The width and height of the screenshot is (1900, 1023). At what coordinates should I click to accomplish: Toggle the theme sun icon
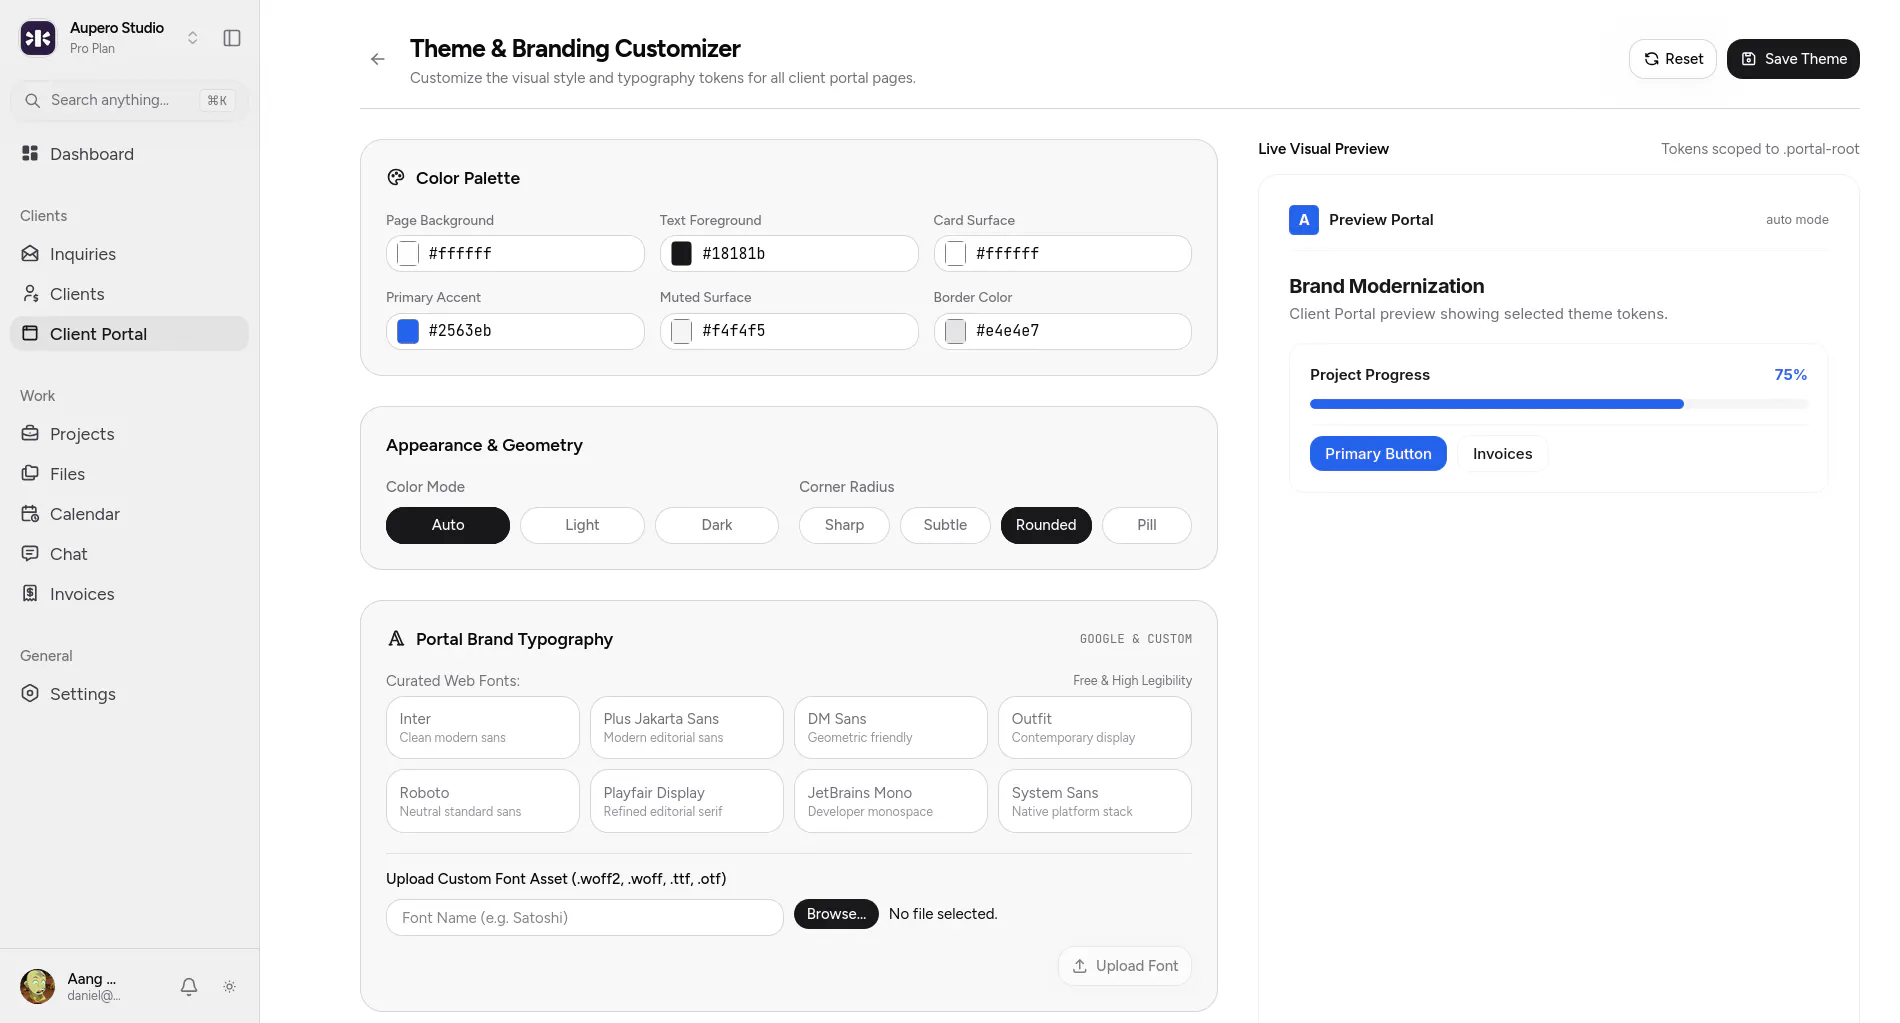click(230, 987)
